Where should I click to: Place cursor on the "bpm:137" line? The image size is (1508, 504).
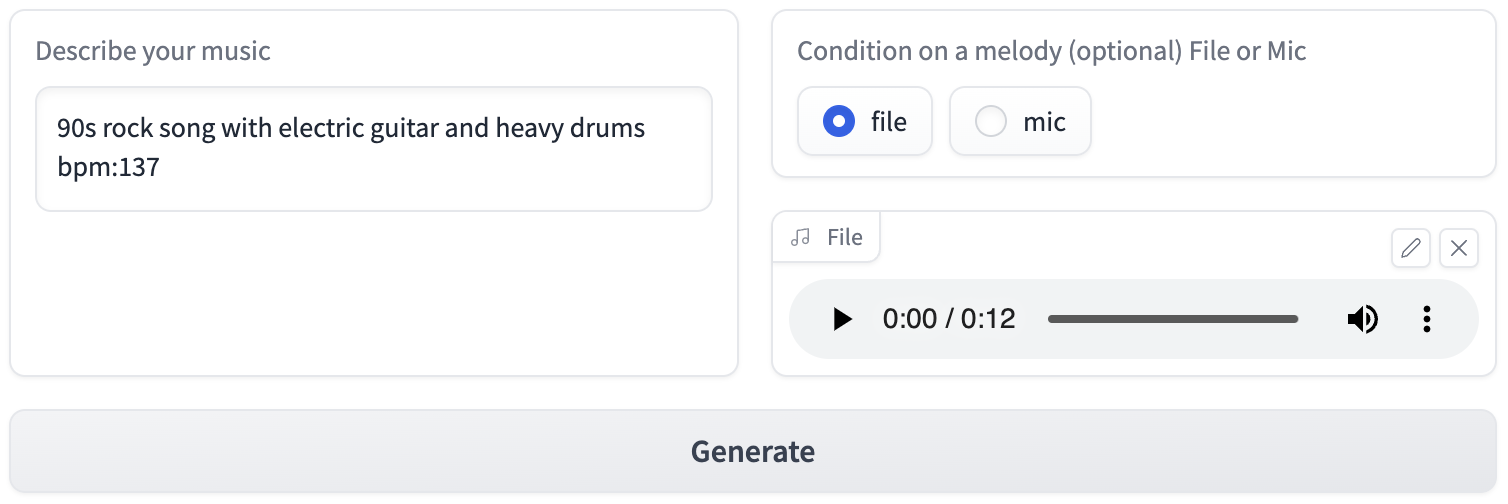pos(109,168)
